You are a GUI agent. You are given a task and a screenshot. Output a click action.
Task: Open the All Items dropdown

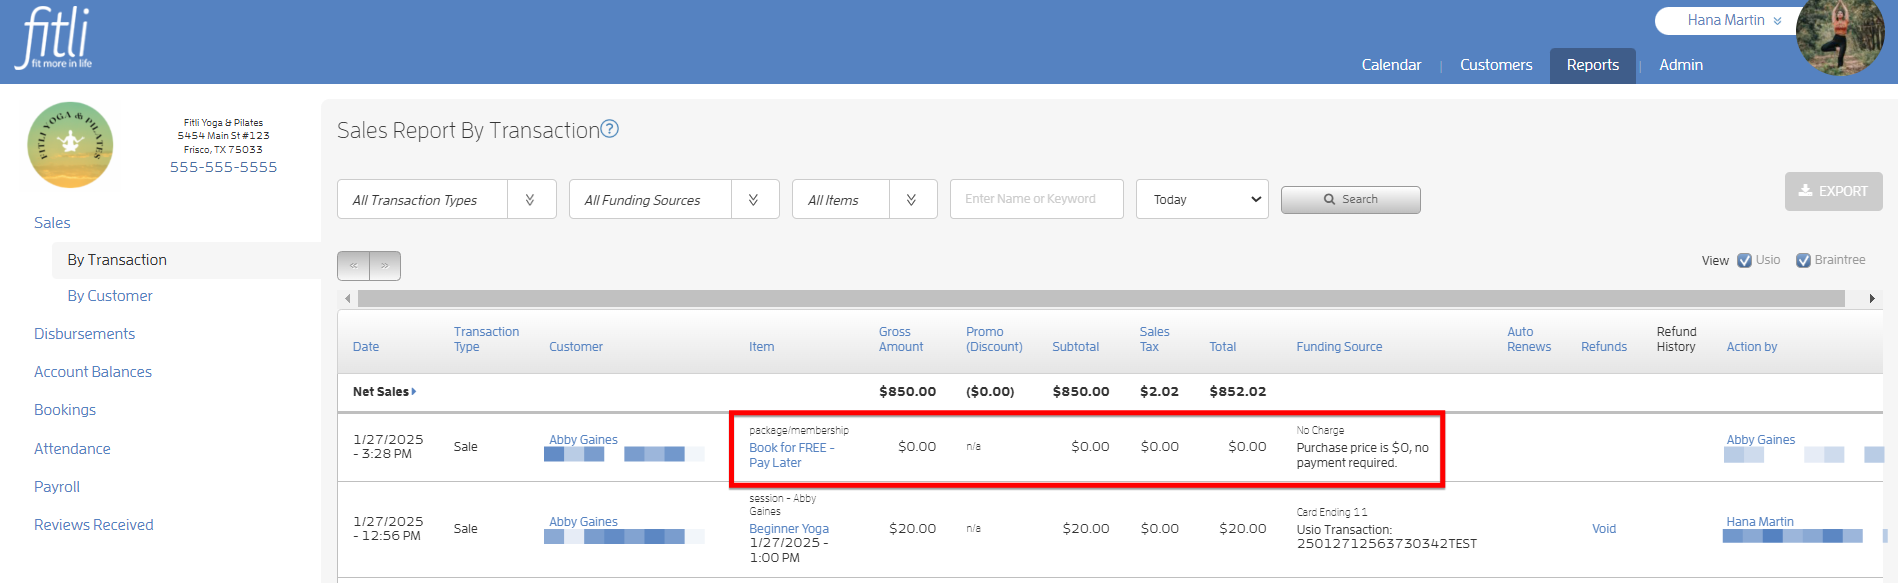coord(864,199)
